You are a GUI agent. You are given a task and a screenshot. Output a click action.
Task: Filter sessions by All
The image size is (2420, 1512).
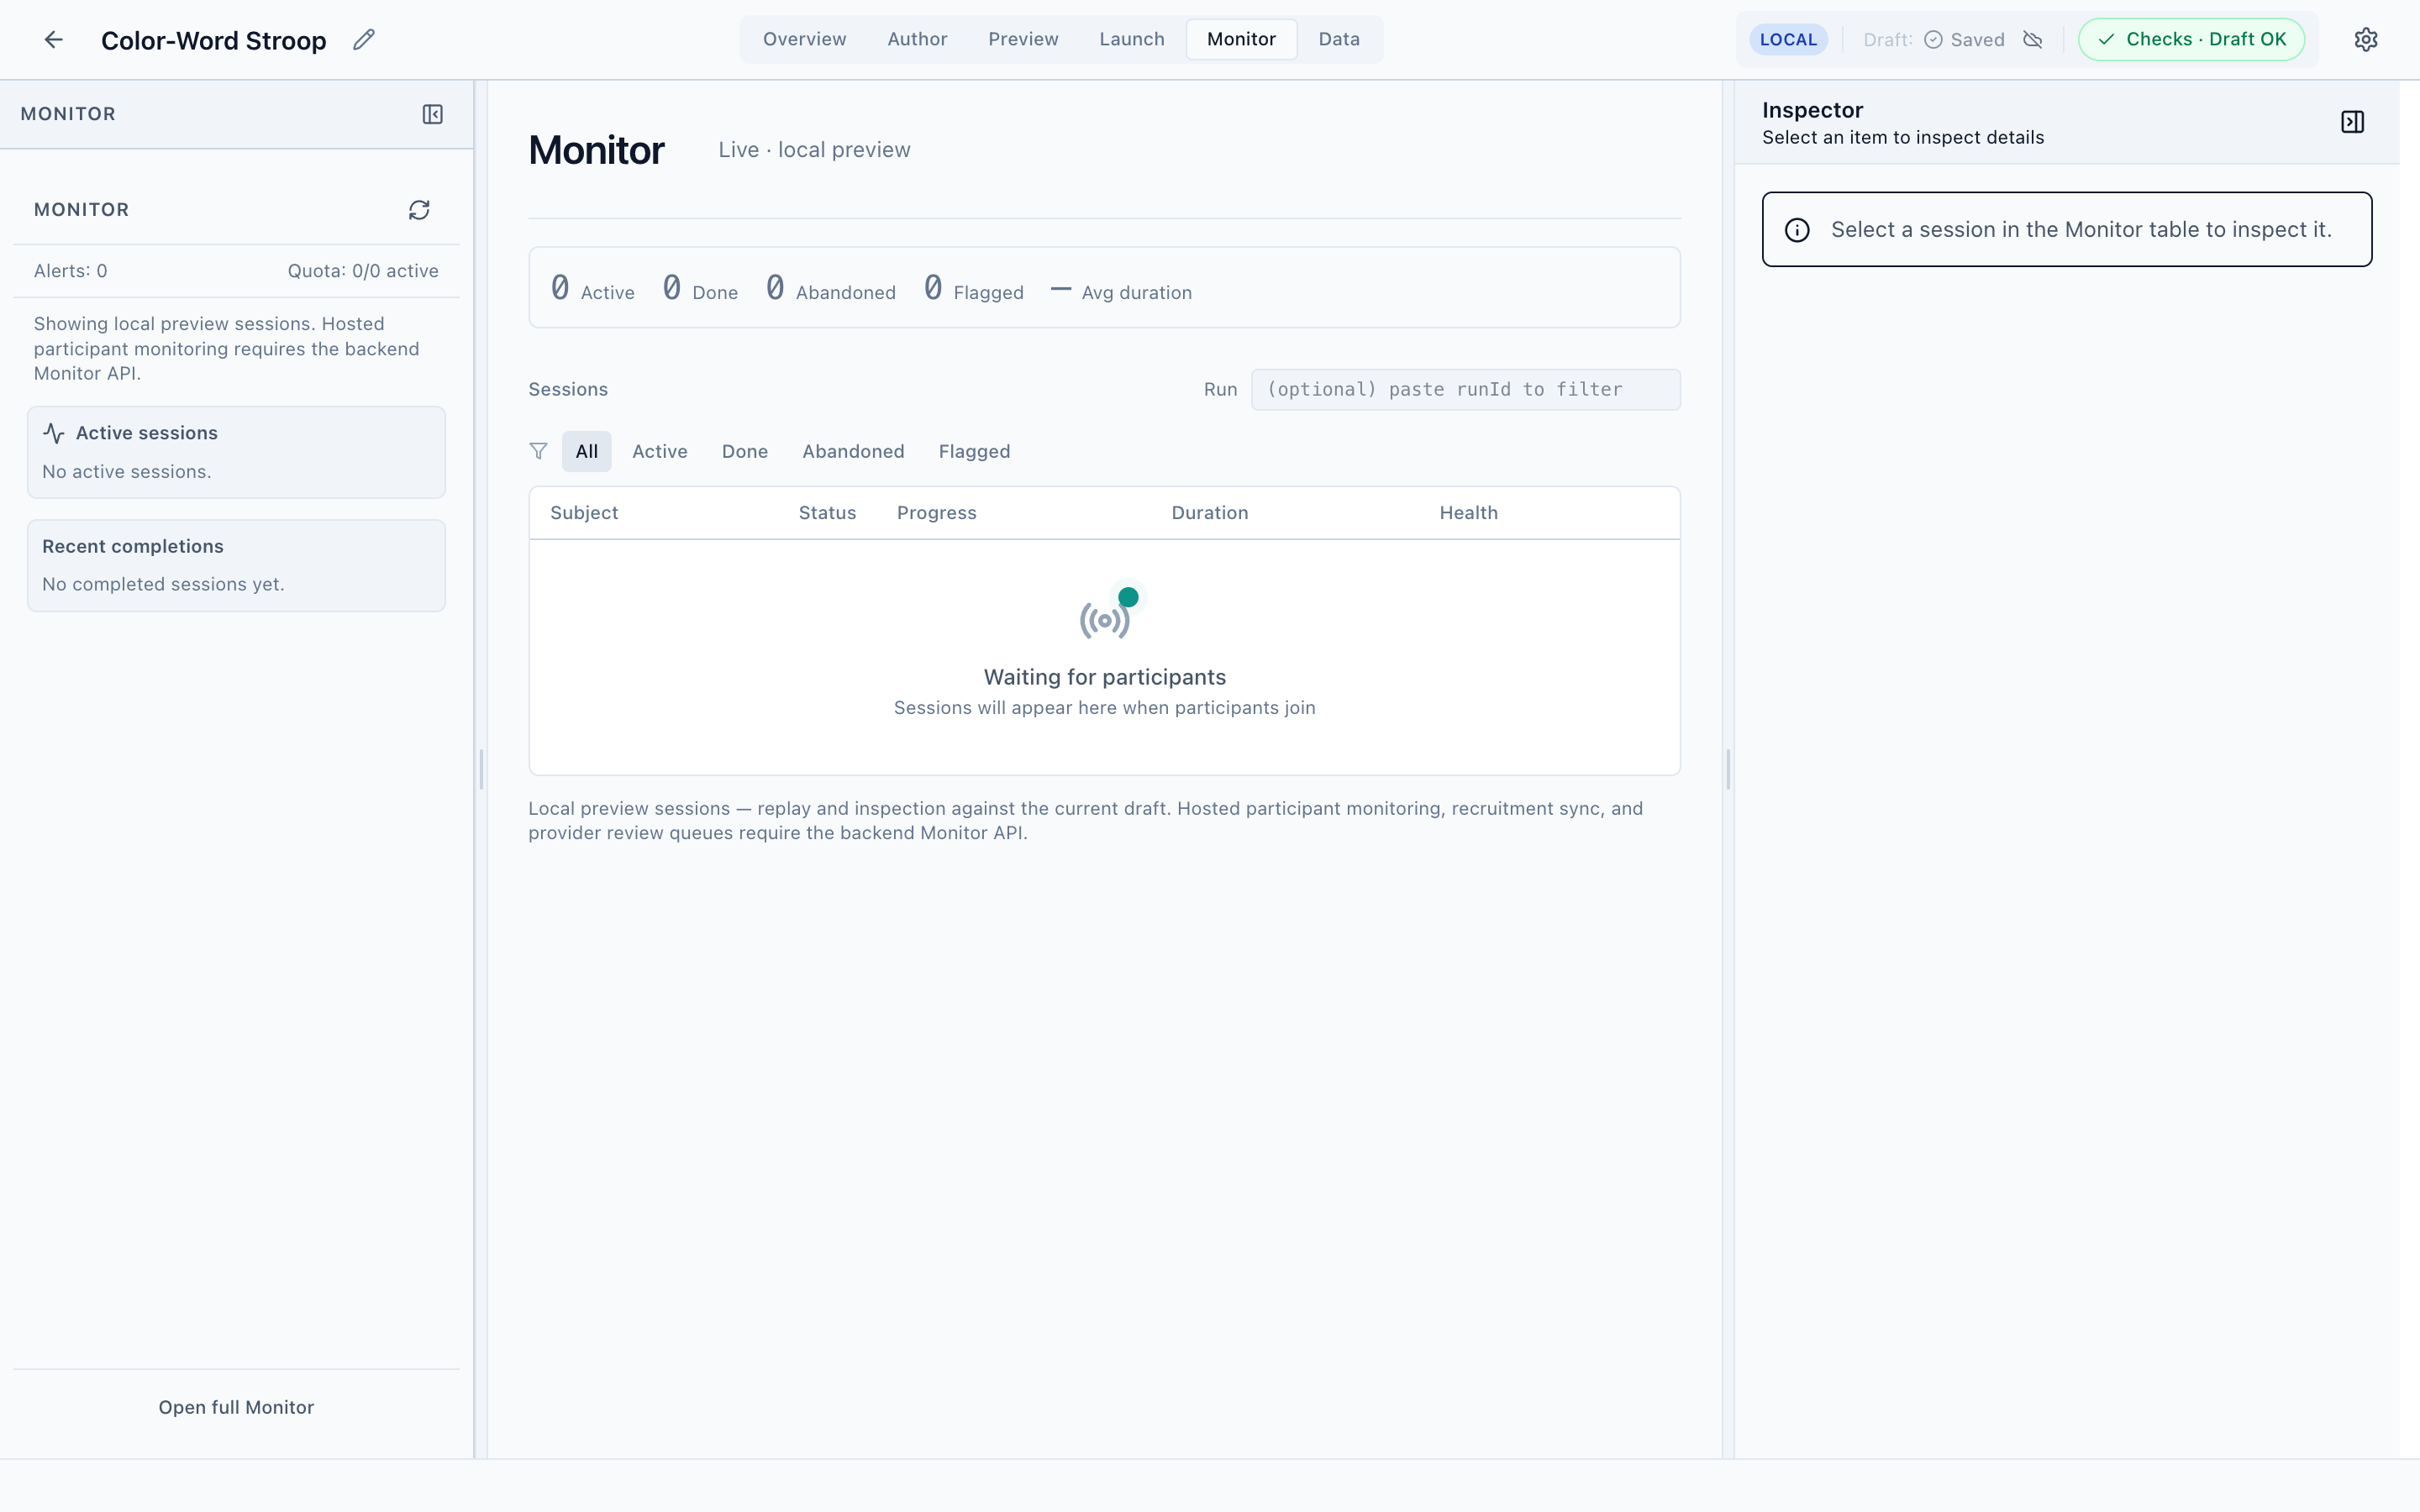587,451
